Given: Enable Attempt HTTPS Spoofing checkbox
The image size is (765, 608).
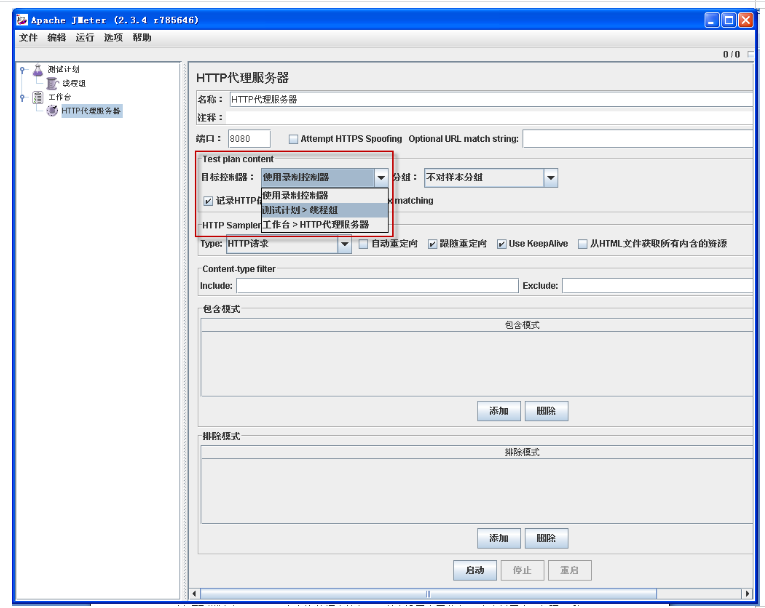Looking at the screenshot, I should [293, 139].
